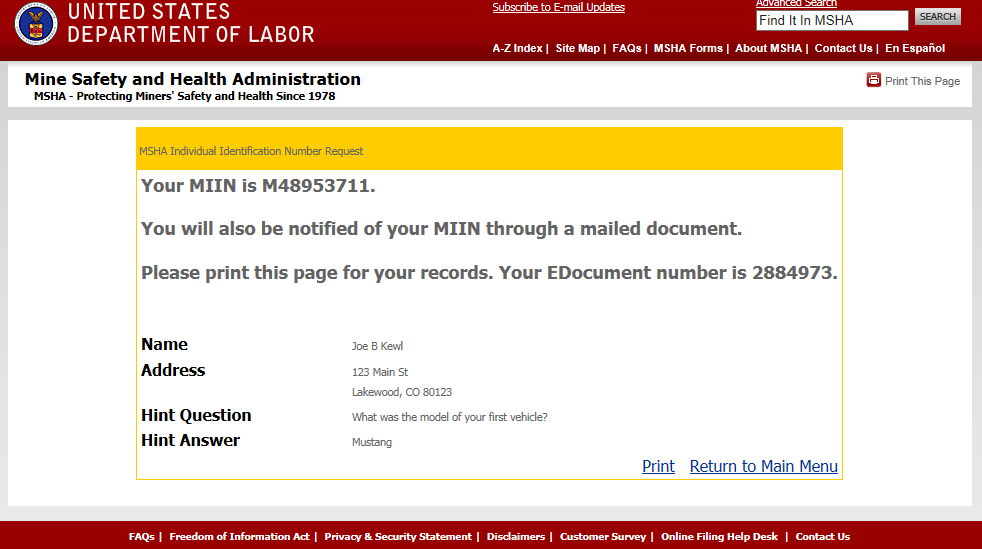Open Online Filing Help Desk footer link
The image size is (982, 549).
click(720, 536)
